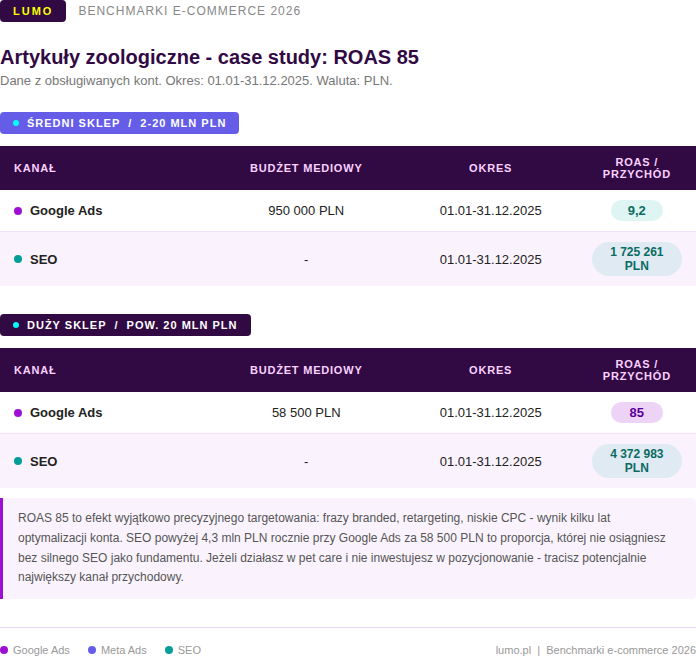The image size is (696, 657).
Task: Click the '950 000 PLN' budget cell
Action: click(x=306, y=211)
